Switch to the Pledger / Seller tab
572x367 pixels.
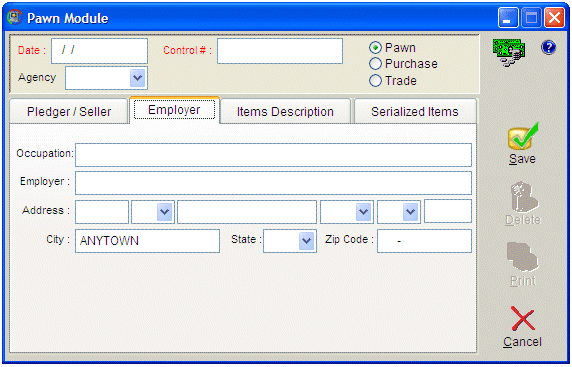coord(69,111)
